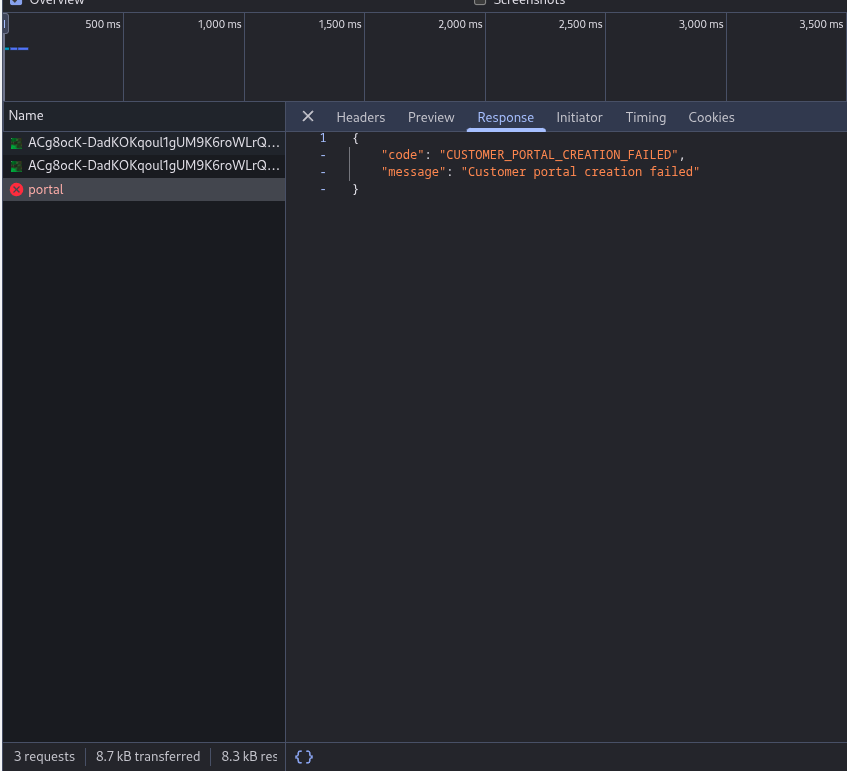Screen dimensions: 847x771
Task: Click the "Customer portal creation failed" value
Action: click(x=580, y=172)
